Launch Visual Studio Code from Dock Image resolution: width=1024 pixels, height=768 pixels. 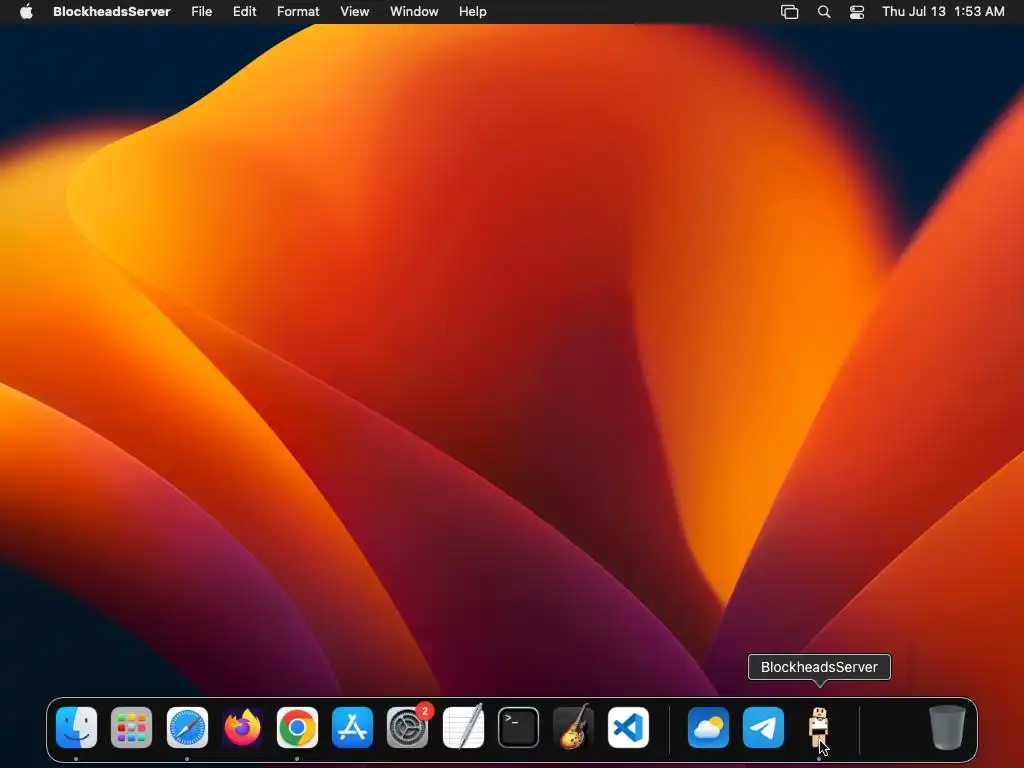pyautogui.click(x=628, y=727)
